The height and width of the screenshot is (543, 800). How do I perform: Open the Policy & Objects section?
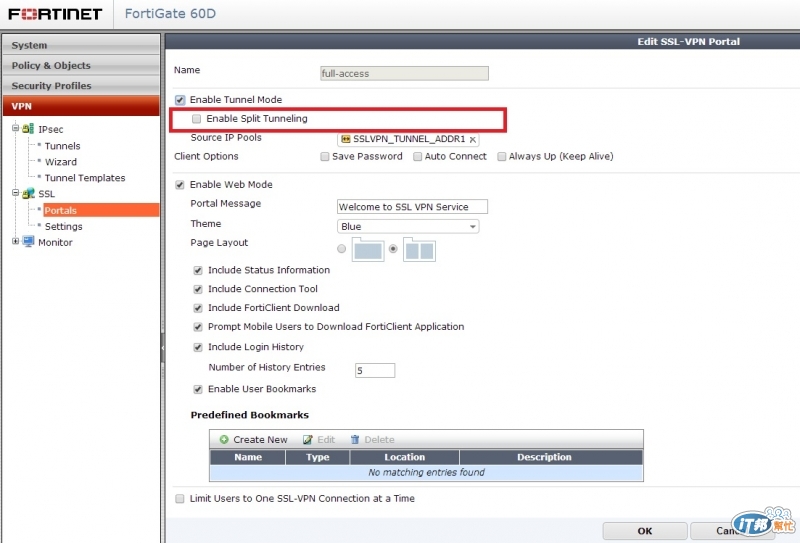point(81,65)
